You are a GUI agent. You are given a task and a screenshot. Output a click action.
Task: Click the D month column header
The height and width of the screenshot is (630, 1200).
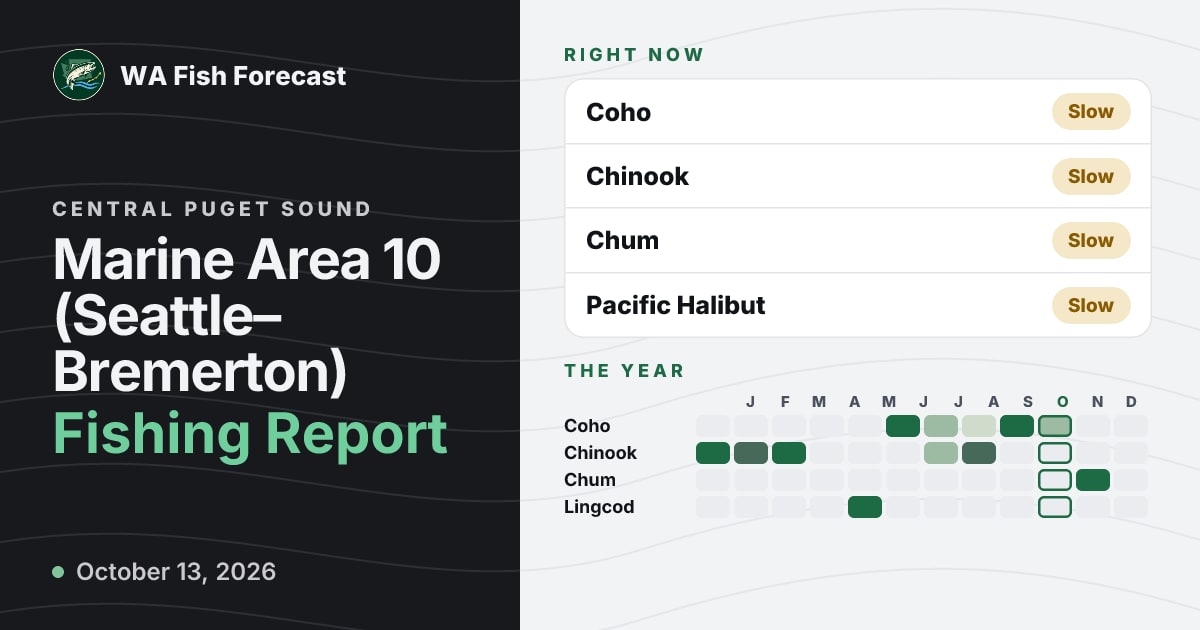point(1131,402)
